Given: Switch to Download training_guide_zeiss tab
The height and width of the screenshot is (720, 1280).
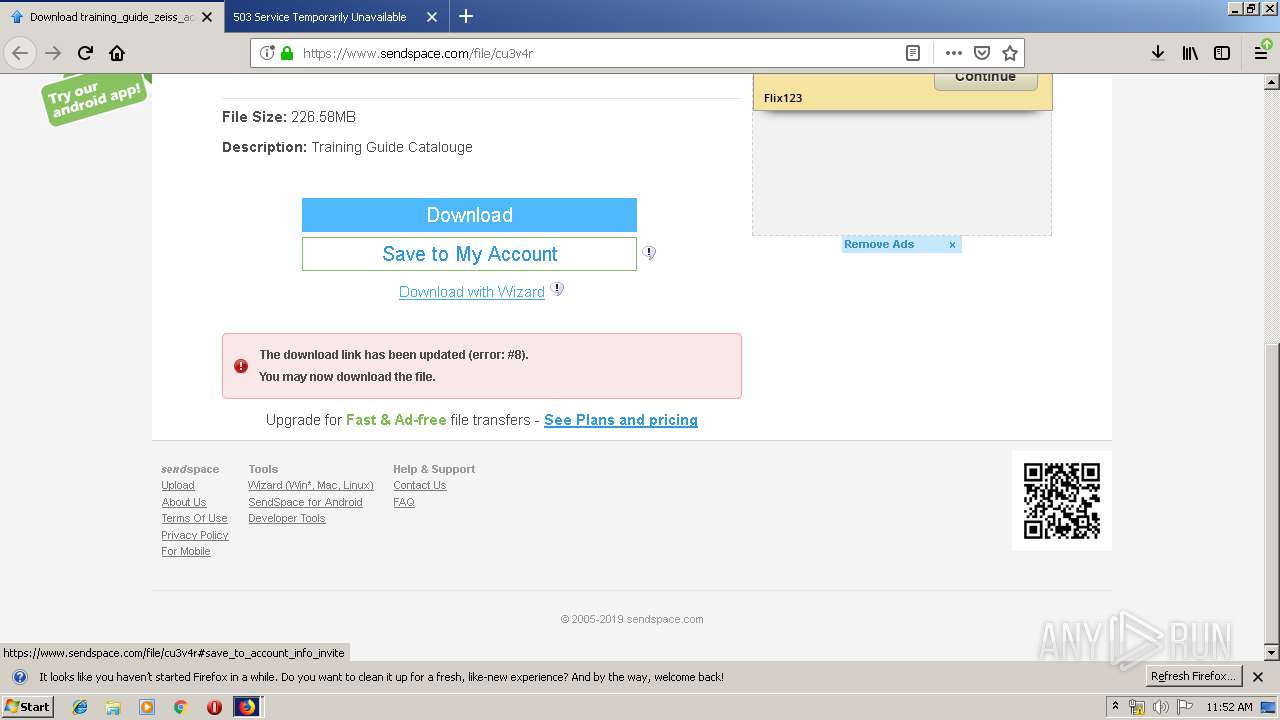Looking at the screenshot, I should pos(110,17).
